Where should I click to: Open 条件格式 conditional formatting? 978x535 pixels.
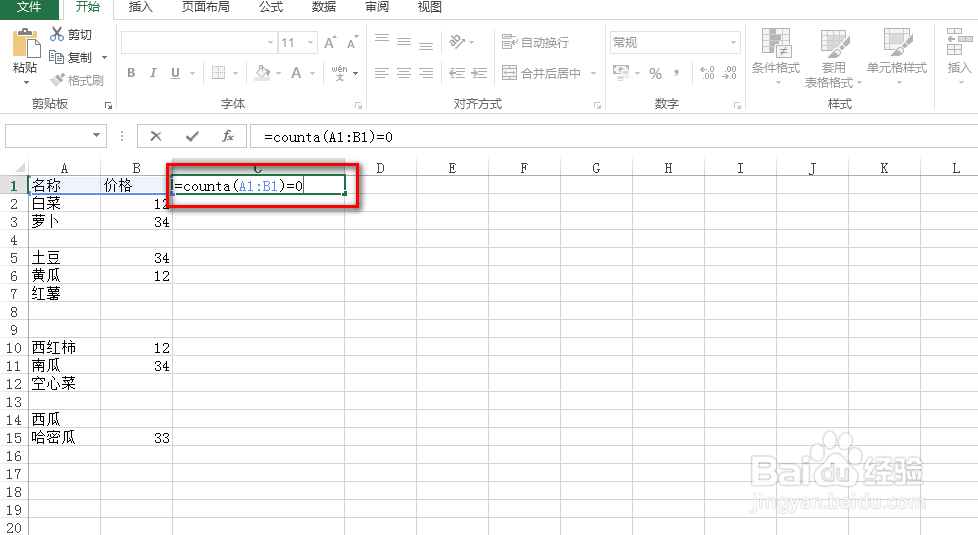(776, 56)
